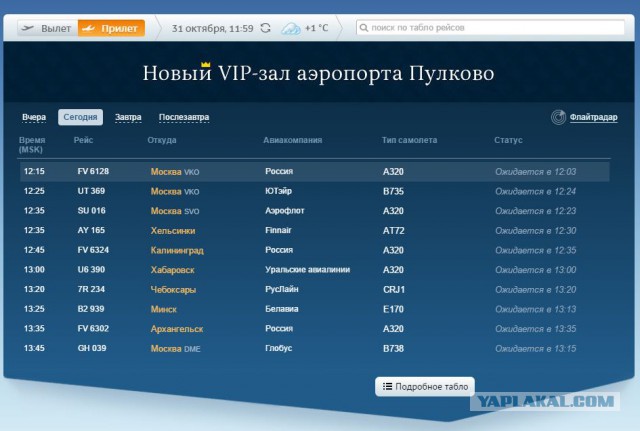The width and height of the screenshot is (640, 431).
Task: Click status Ожидается в 13:15
Action: click(x=536, y=349)
